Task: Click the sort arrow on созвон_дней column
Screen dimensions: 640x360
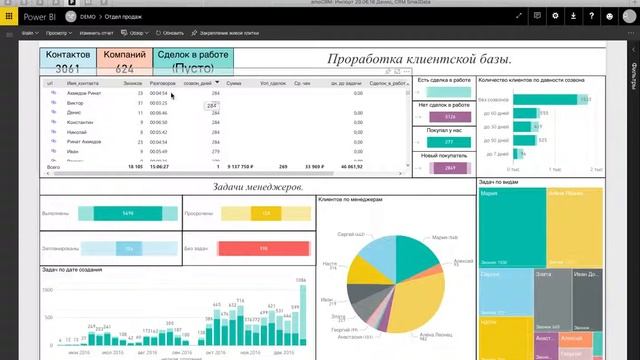Action: pyautogui.click(x=217, y=82)
